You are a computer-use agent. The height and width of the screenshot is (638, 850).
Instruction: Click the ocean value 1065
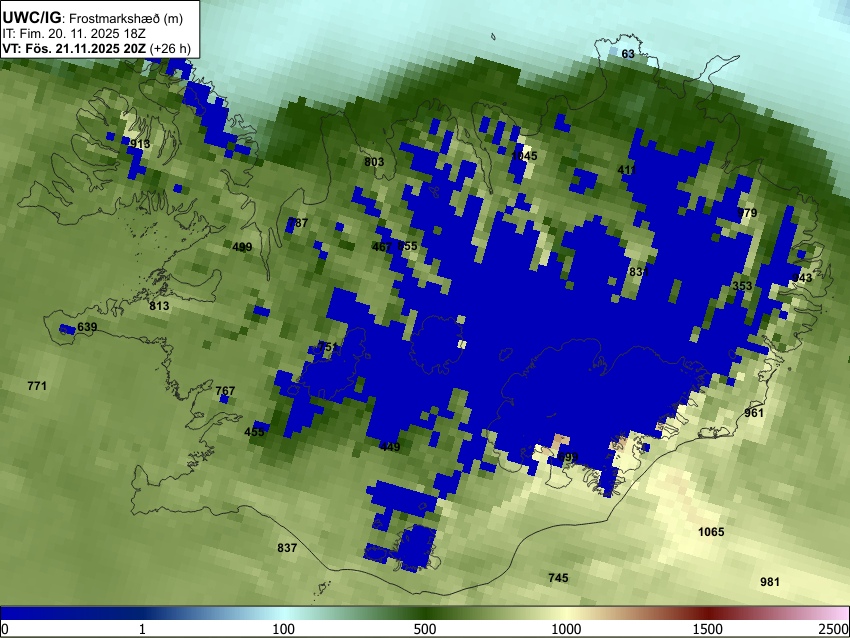pyautogui.click(x=711, y=532)
